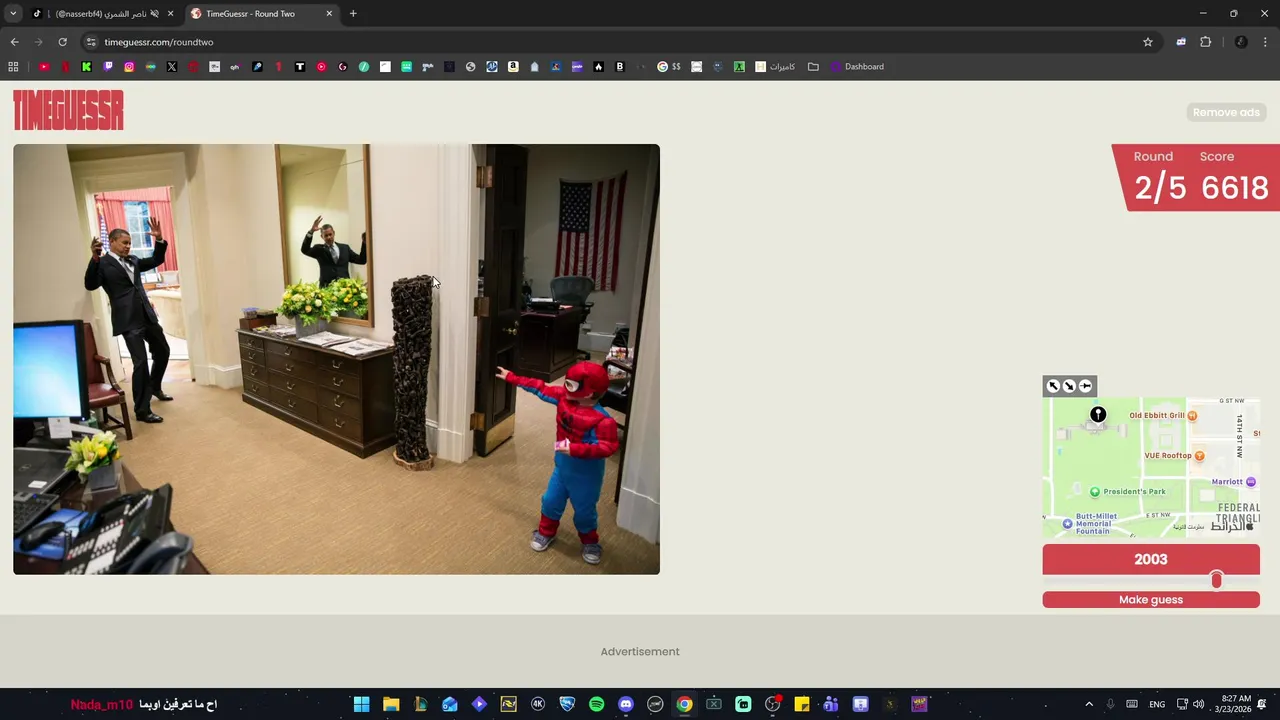Click the Marriott hotel marker

[x=1251, y=482]
